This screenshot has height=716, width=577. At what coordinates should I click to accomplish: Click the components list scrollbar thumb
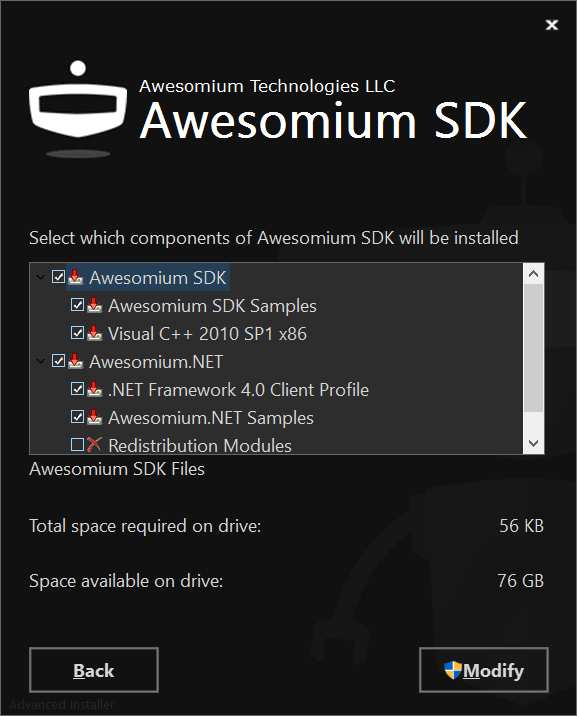click(533, 348)
